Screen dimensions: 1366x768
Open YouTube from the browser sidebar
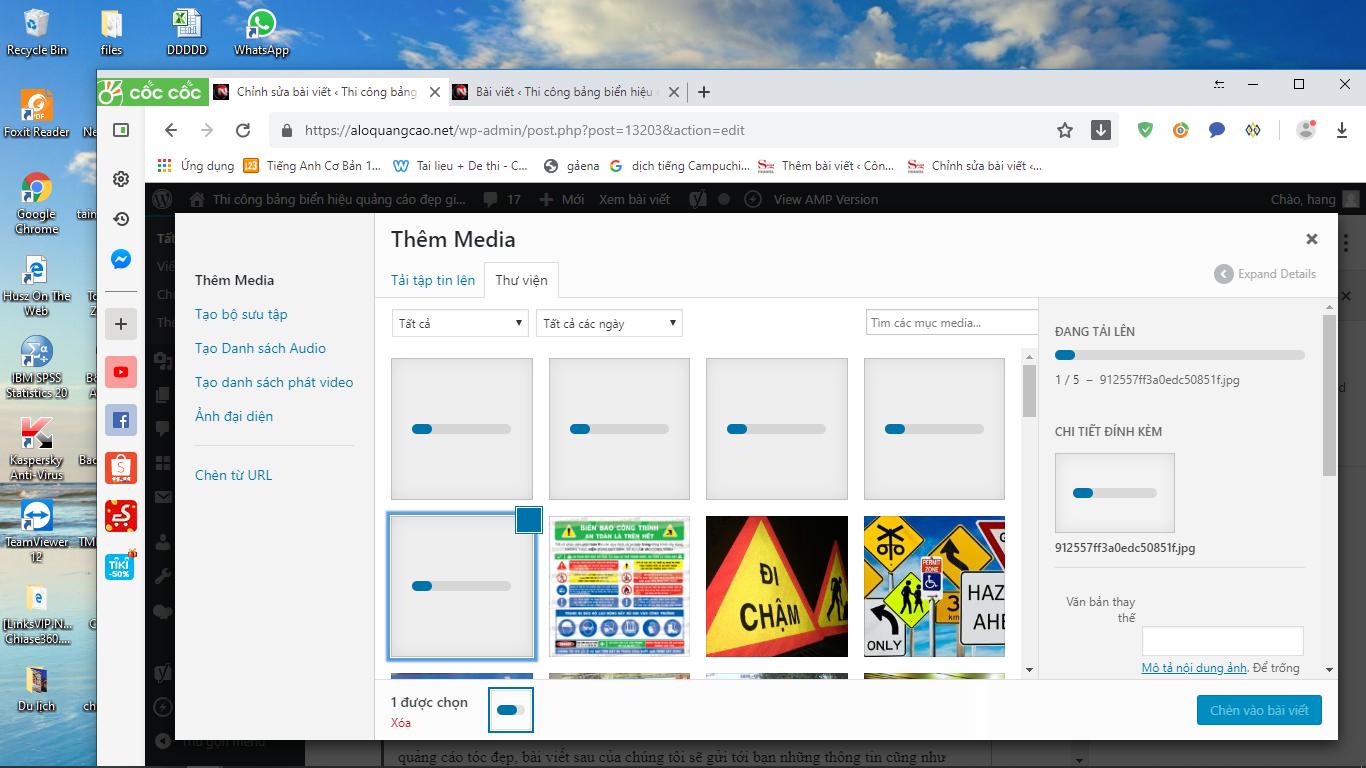[121, 372]
